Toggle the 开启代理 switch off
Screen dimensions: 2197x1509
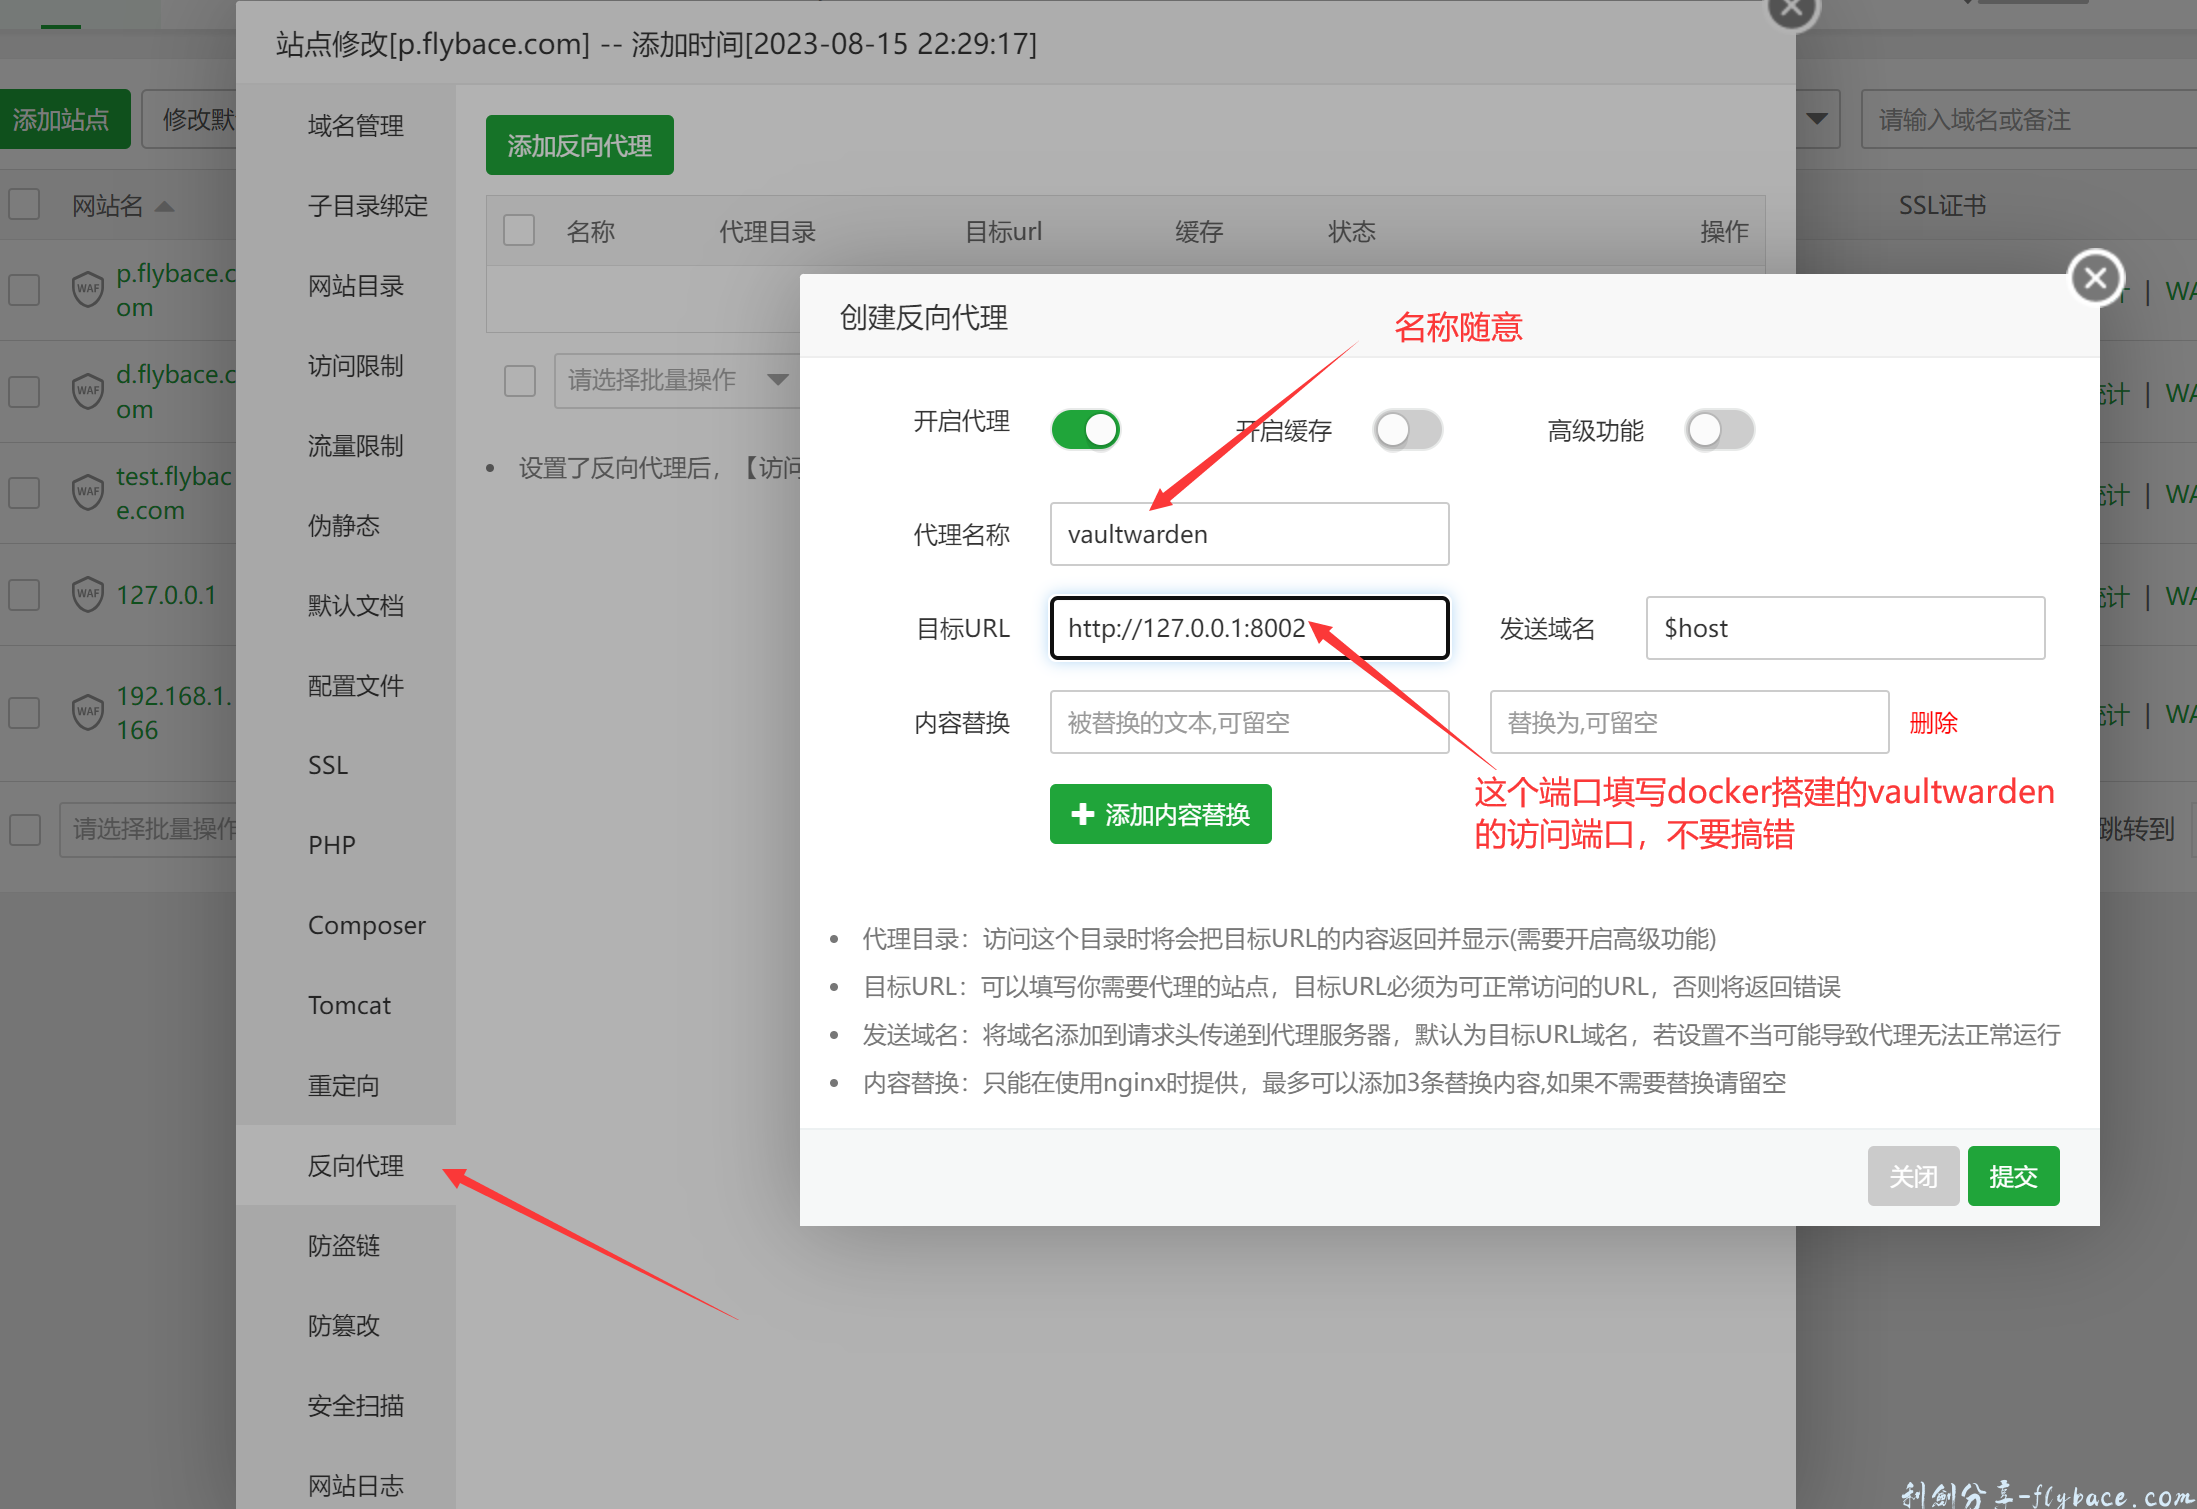pyautogui.click(x=1085, y=430)
